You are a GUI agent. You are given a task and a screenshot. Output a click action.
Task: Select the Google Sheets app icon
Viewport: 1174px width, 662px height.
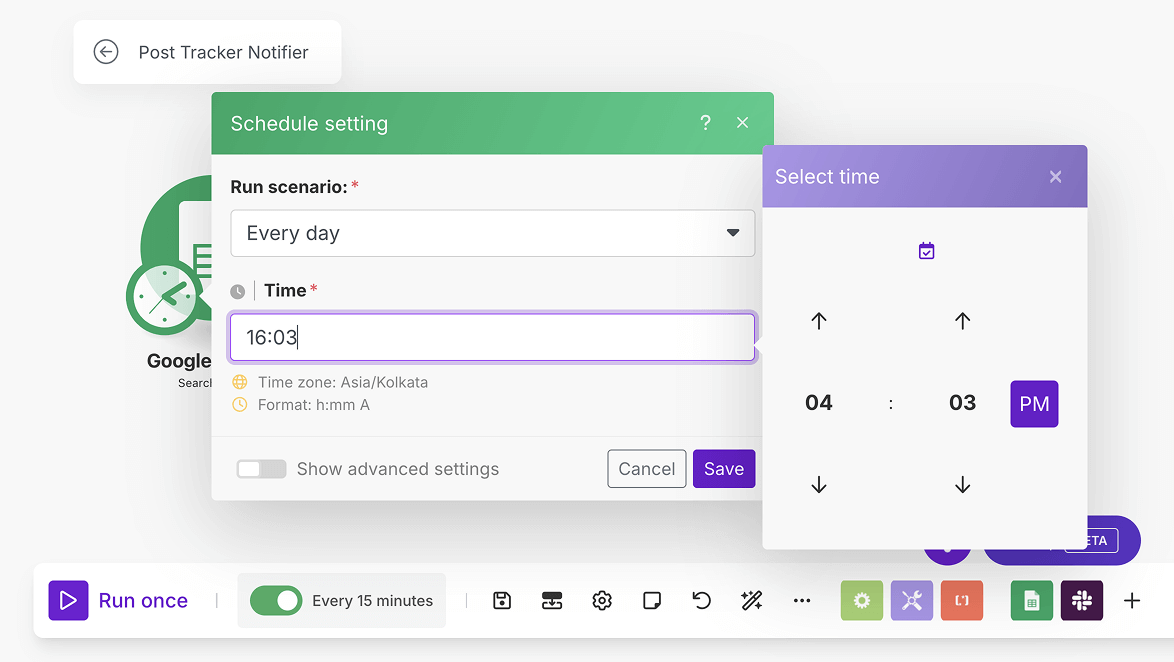[x=1032, y=600]
